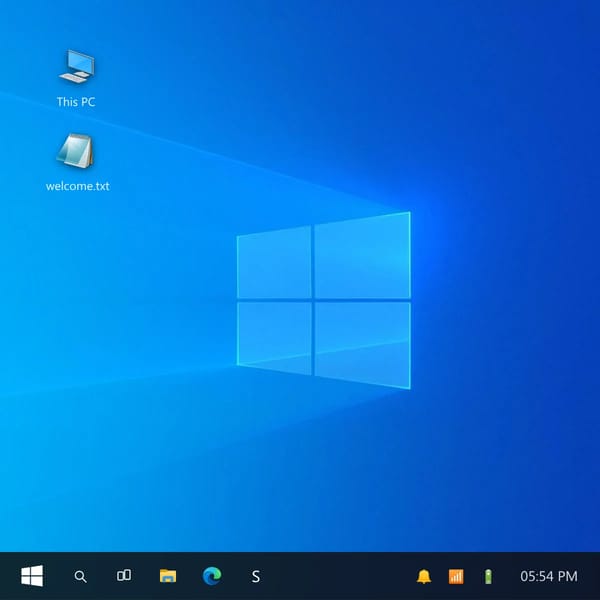
Task: Open taskbar search magnifier
Action: pos(80,576)
